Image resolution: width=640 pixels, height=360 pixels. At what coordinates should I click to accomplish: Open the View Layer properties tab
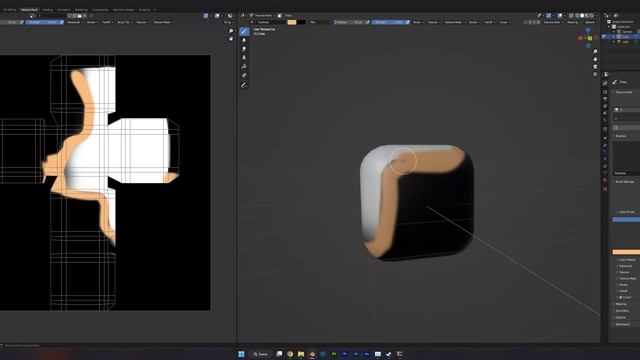[x=605, y=106]
